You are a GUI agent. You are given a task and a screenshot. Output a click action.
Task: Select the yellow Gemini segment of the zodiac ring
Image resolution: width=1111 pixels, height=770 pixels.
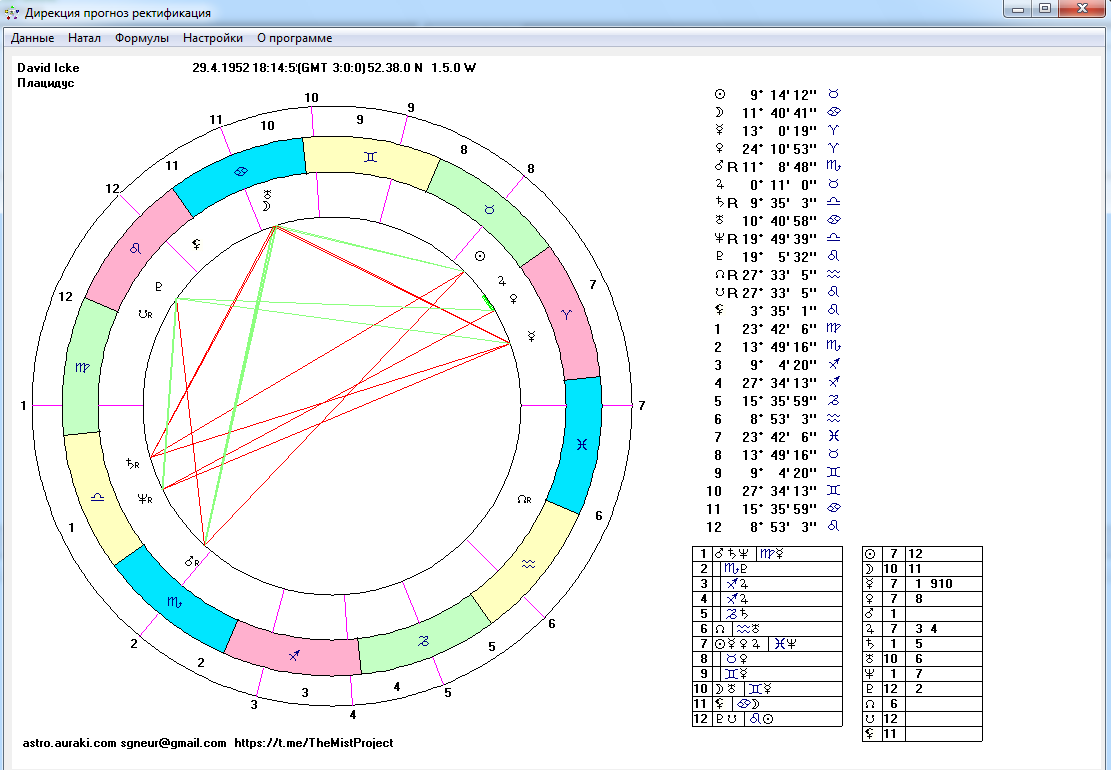369,157
